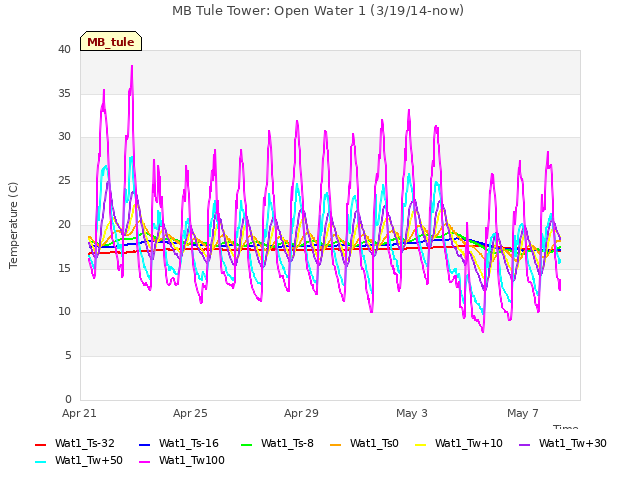Click the red Wat1_Ts-32 legend swatch
The image size is (640, 480).
click(40, 444)
